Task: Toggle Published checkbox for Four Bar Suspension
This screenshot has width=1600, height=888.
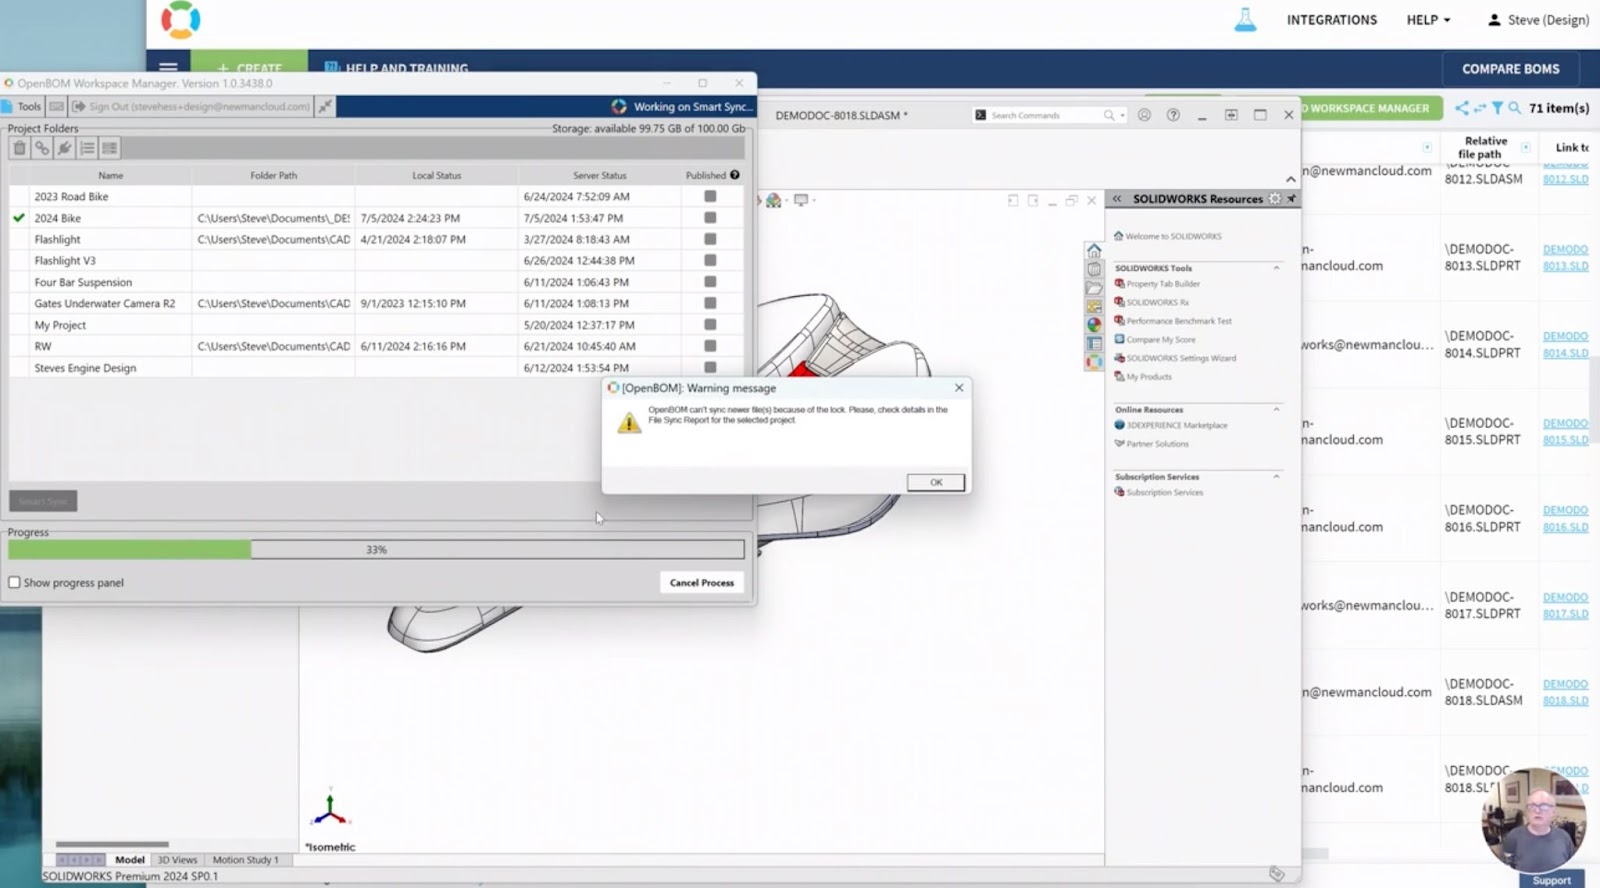Action: click(x=710, y=282)
